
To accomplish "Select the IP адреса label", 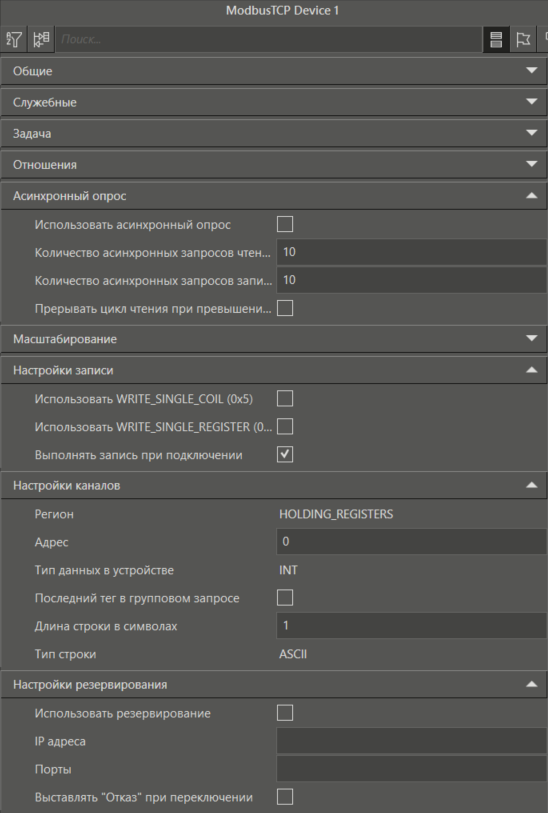I will tap(60, 741).
